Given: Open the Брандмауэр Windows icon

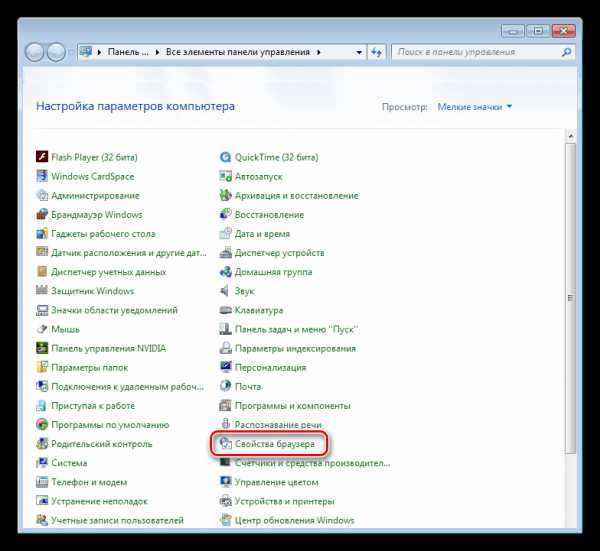Looking at the screenshot, I should point(42,214).
